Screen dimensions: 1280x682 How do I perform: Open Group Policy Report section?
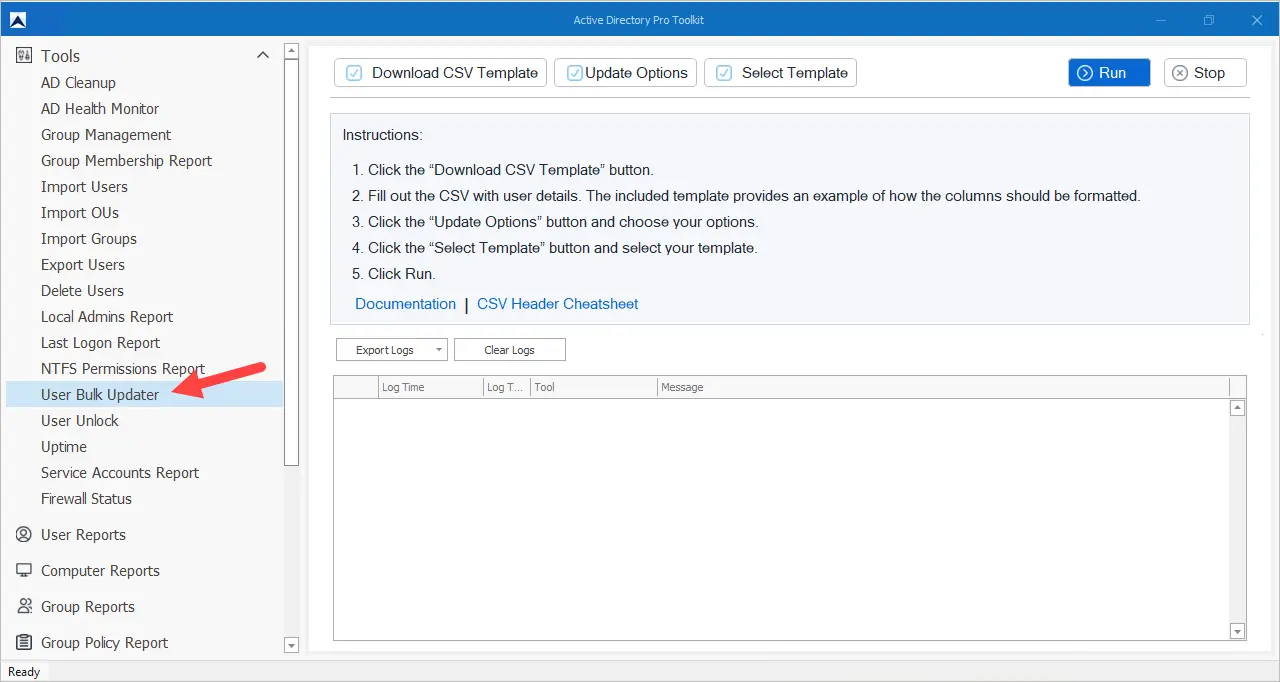[104, 643]
